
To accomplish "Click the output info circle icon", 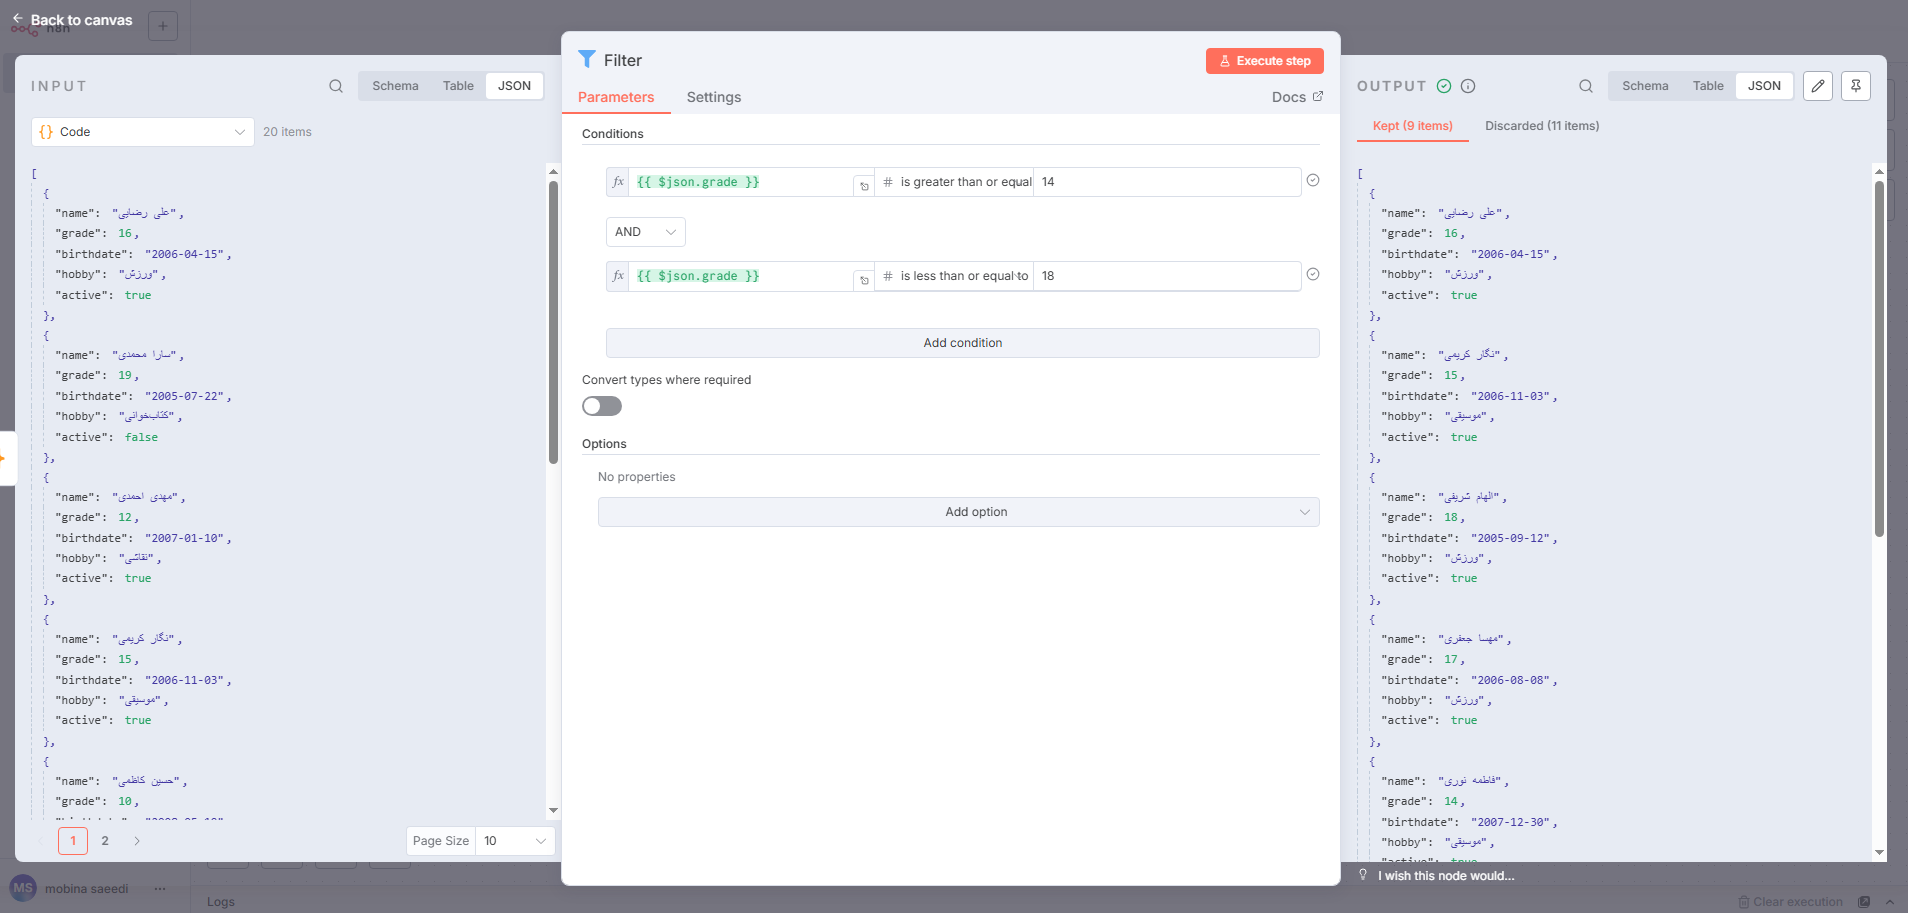I will pyautogui.click(x=1468, y=86).
